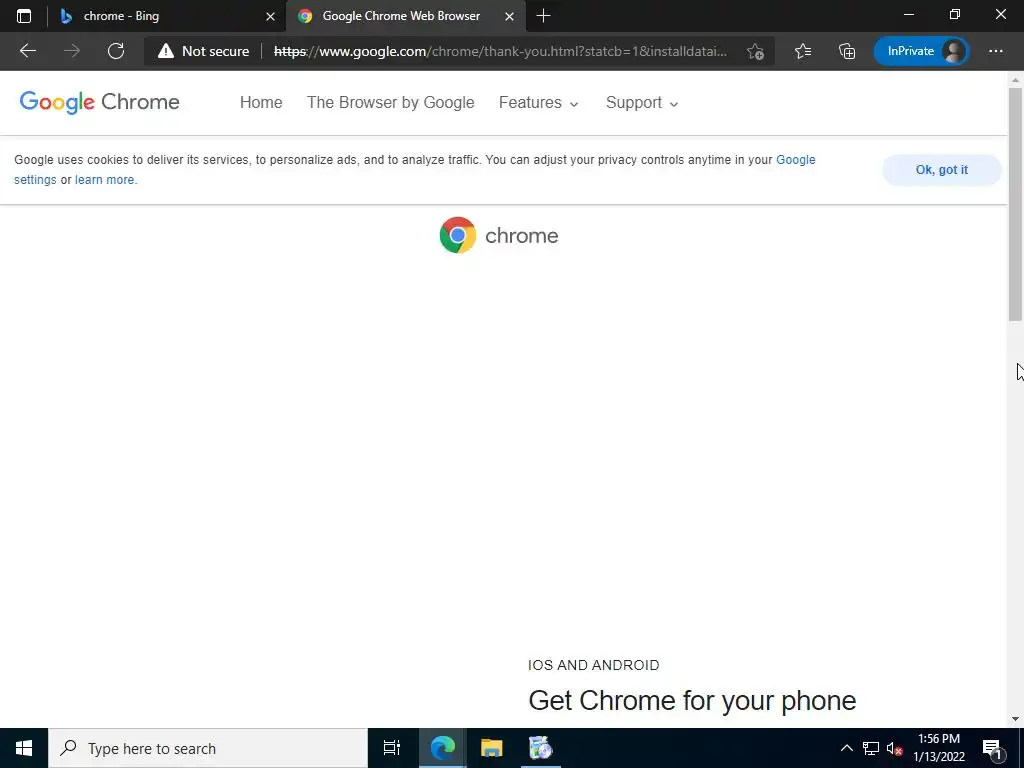
Task: Click the scrollbar up arrow
Action: 1015,80
